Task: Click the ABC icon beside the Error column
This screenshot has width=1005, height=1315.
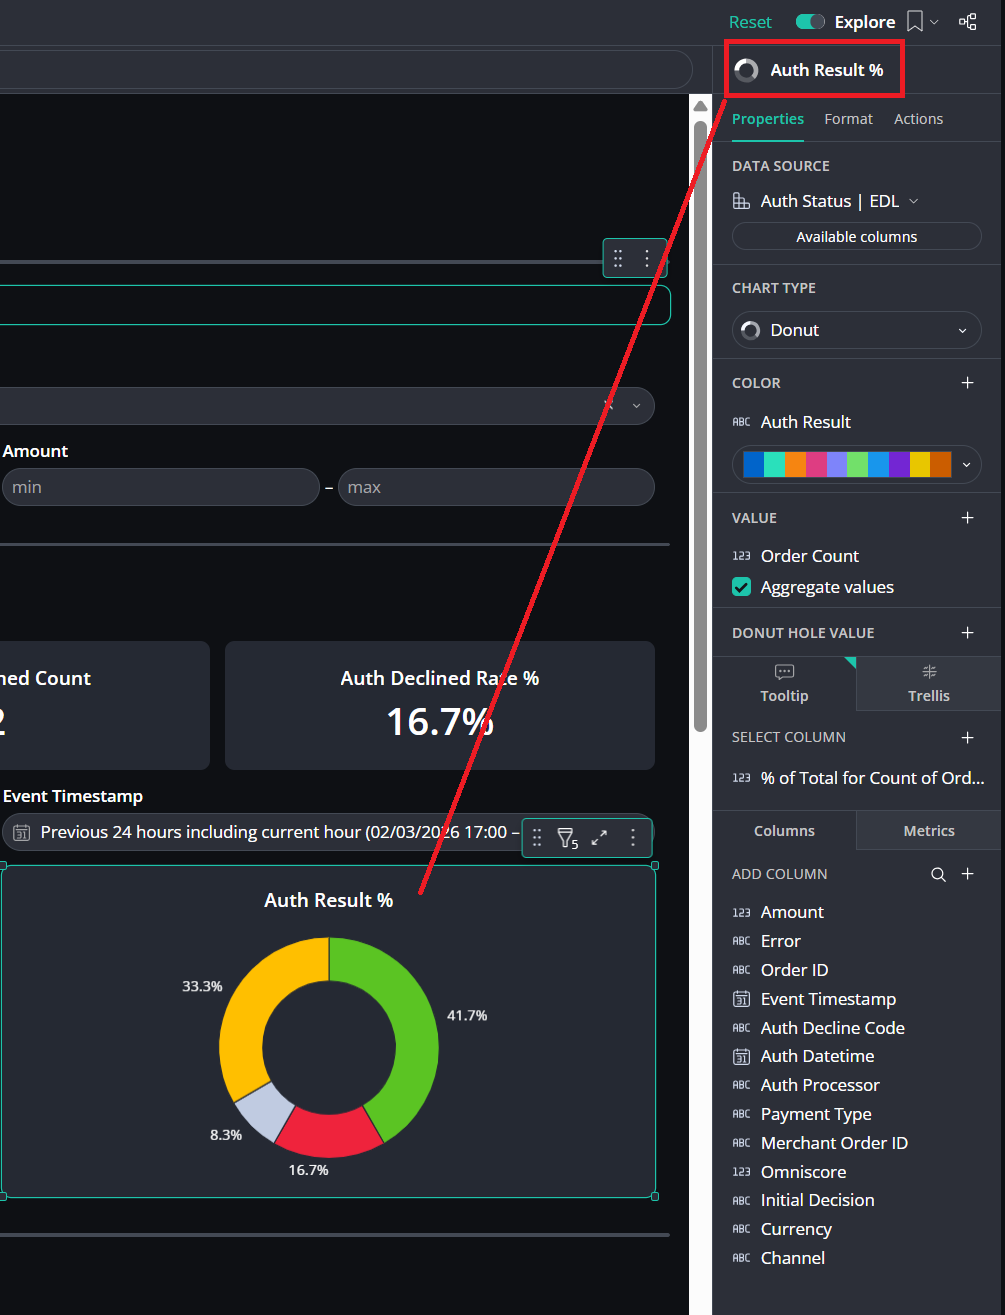Action: [741, 941]
